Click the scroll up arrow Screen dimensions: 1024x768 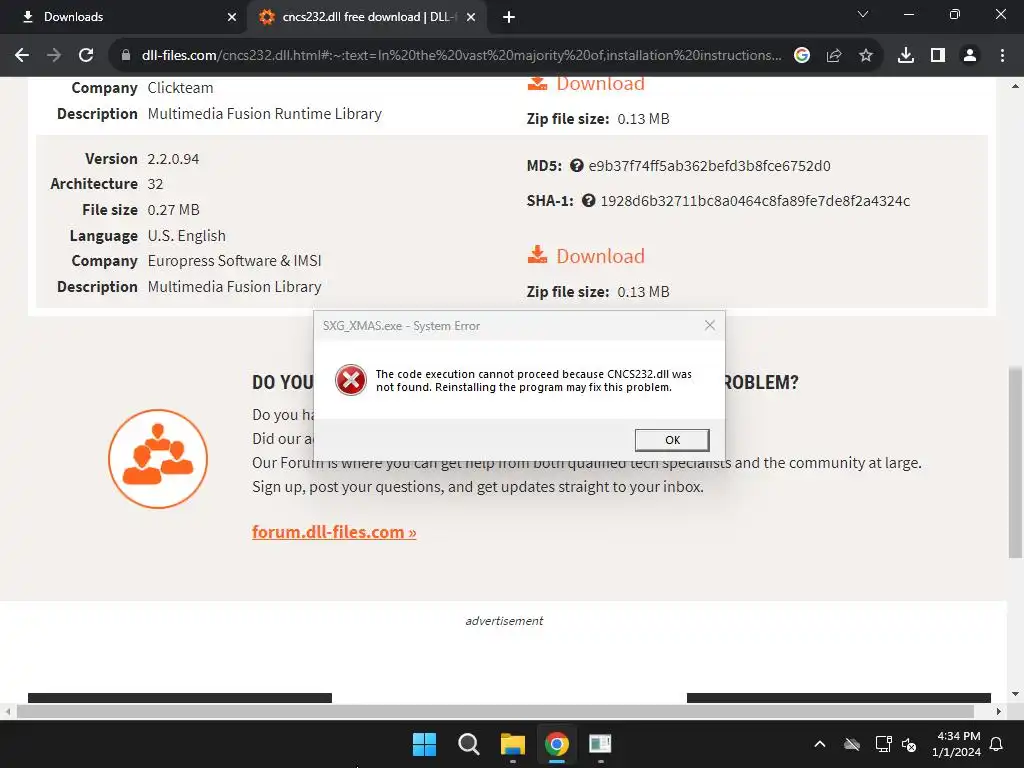[x=1016, y=86]
